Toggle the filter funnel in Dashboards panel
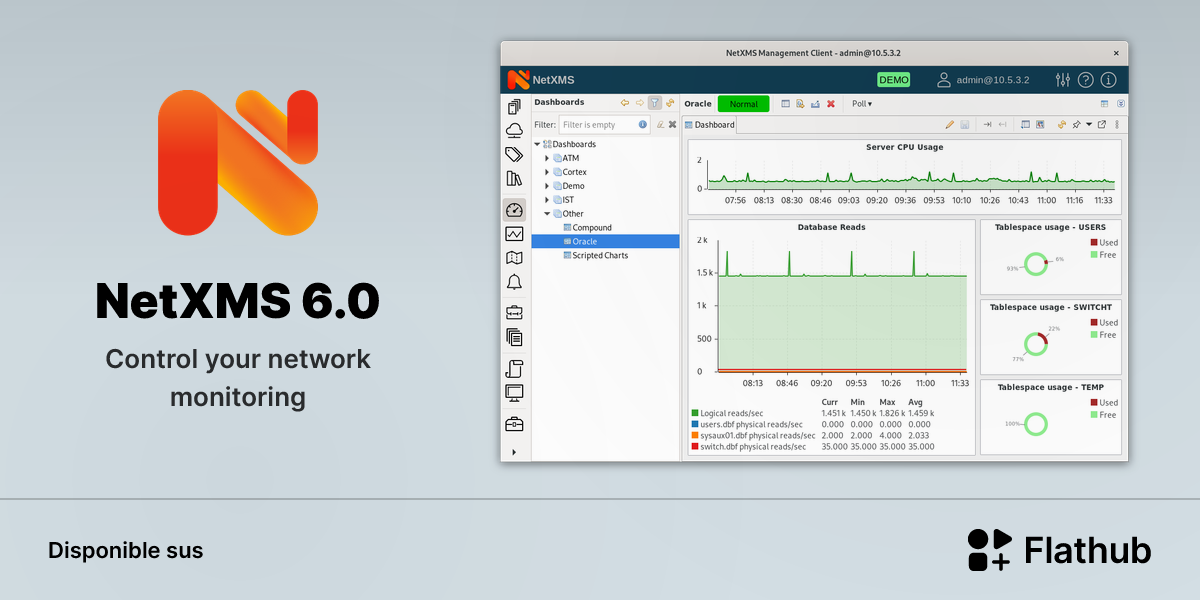This screenshot has width=1200, height=600. coord(655,103)
